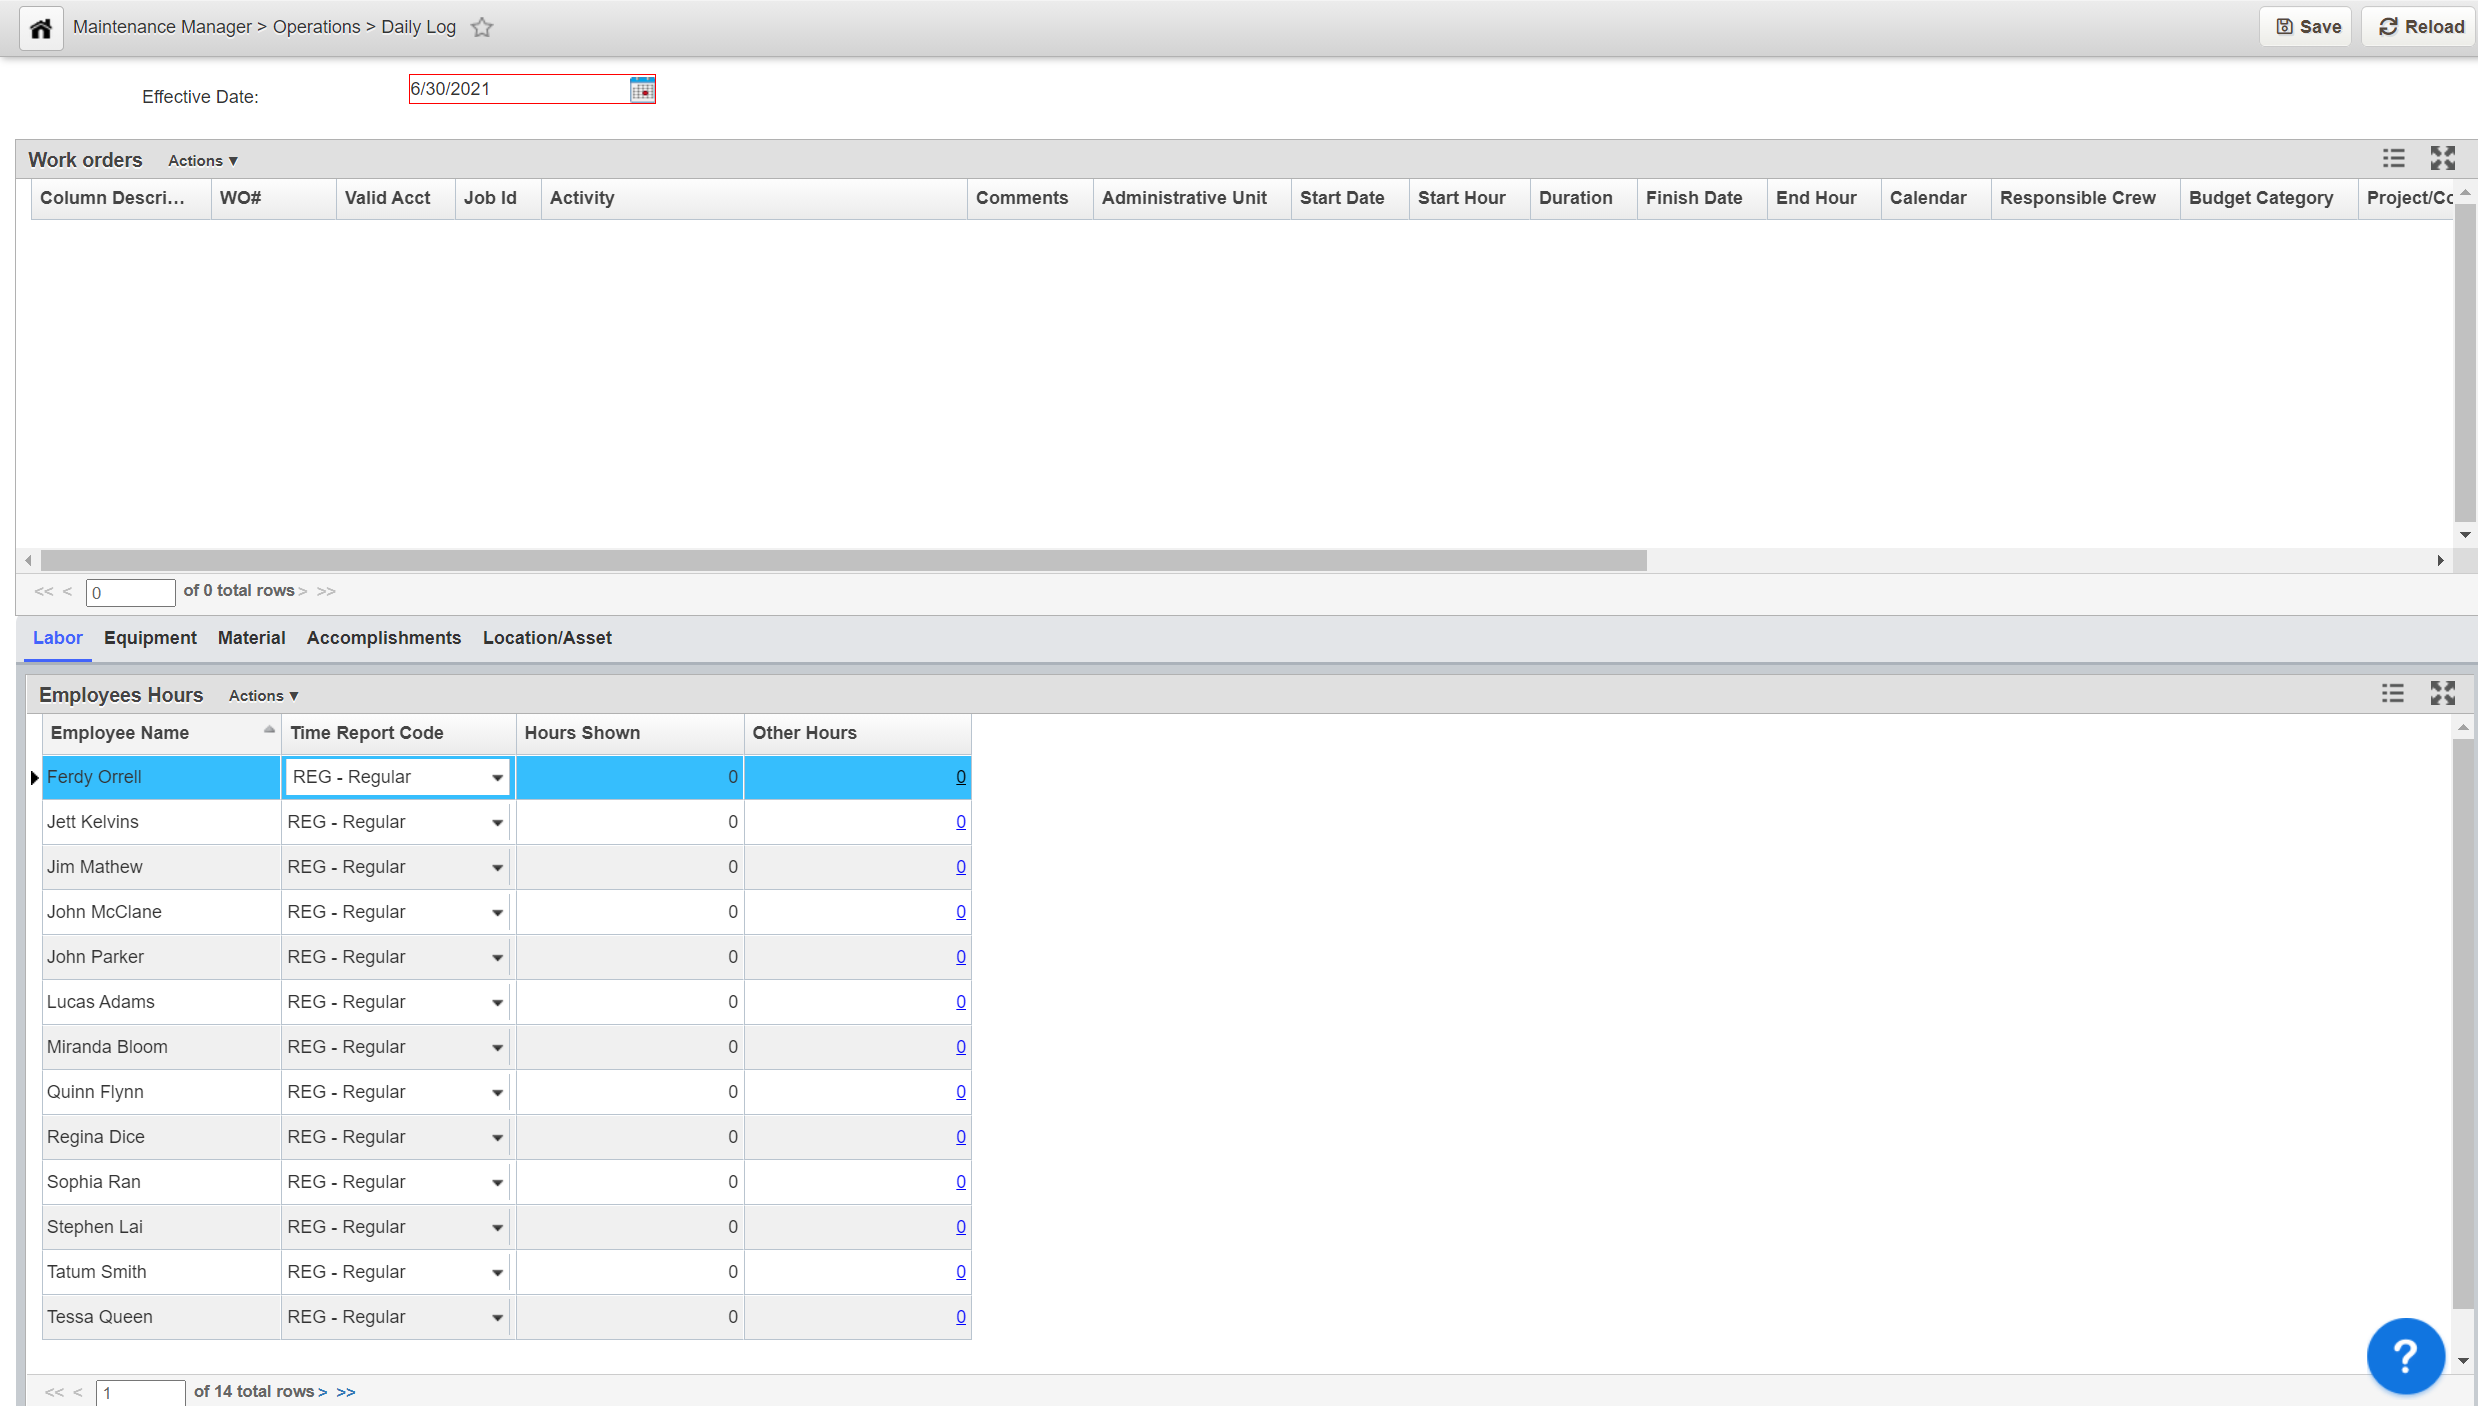Switch to the Accomplishments tab
Viewport: 2478px width, 1406px height.
click(x=384, y=638)
